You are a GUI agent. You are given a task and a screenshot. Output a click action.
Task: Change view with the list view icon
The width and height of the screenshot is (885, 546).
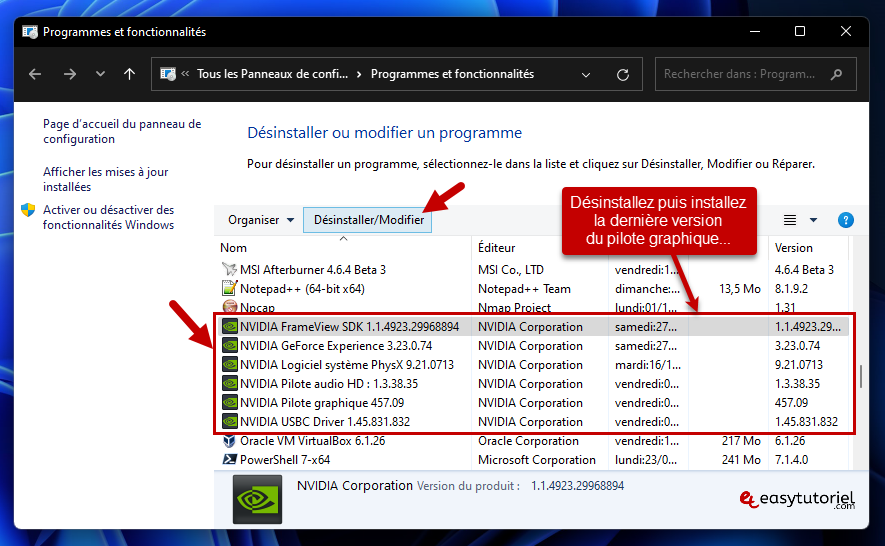[790, 220]
